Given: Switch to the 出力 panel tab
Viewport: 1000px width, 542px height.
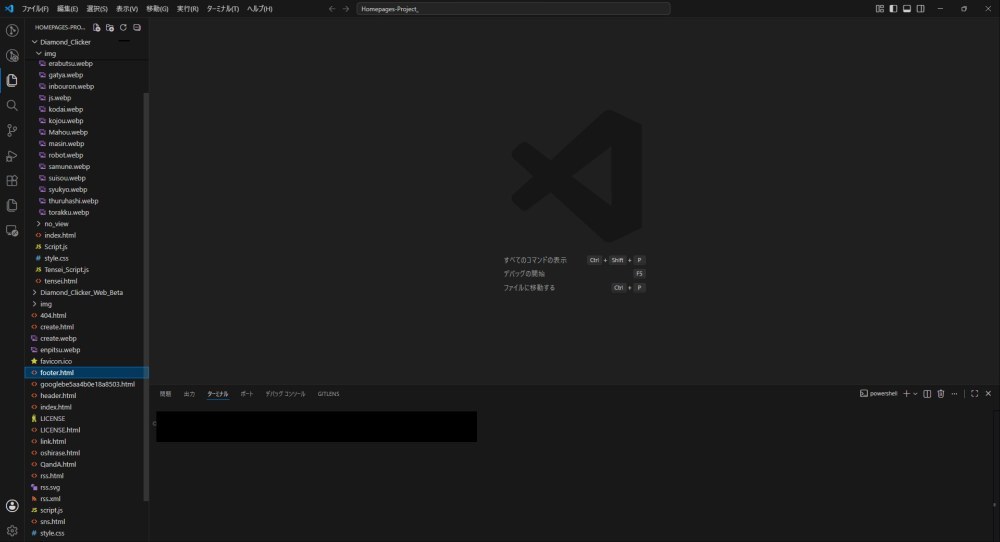Looking at the screenshot, I should click(x=189, y=394).
